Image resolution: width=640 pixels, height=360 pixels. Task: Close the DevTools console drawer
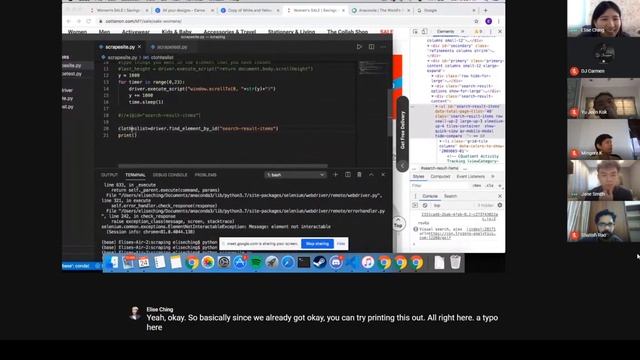500,196
